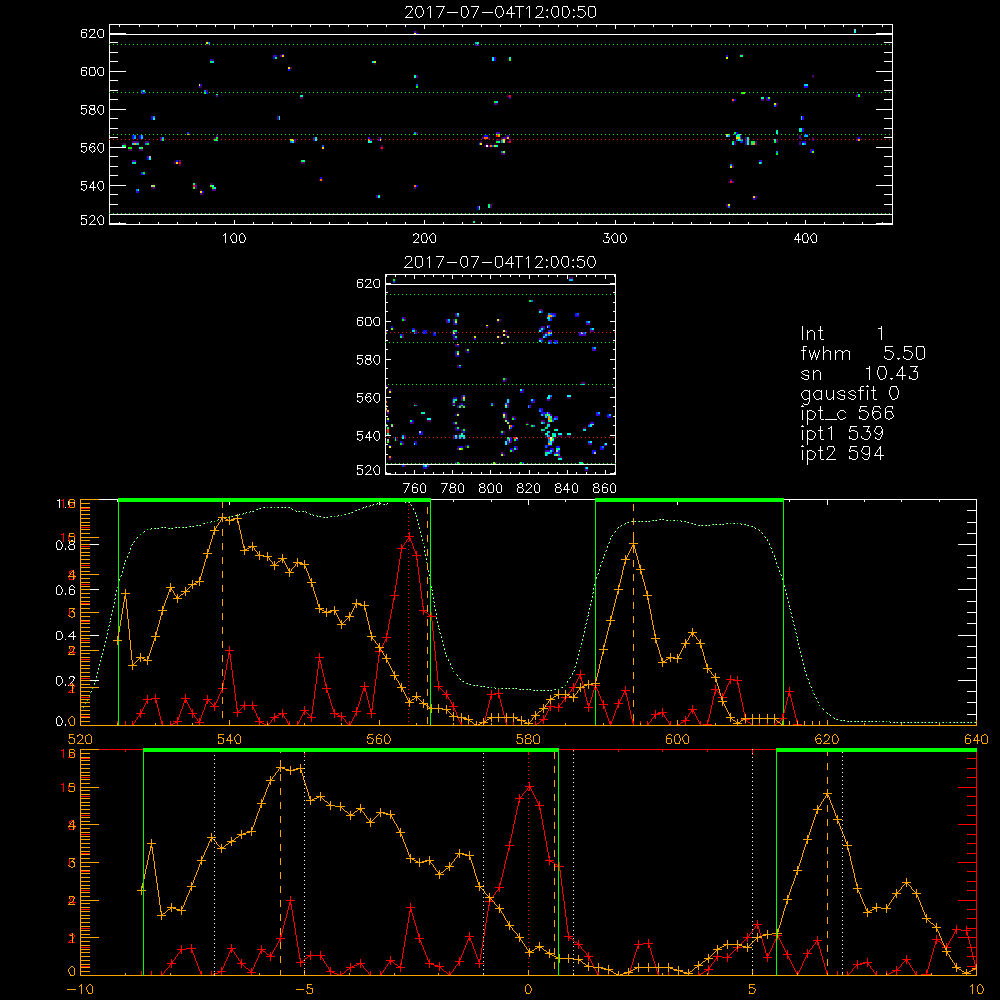1000x1000 pixels.
Task: Click y-axis label '540' on top plot
Action: 92,186
